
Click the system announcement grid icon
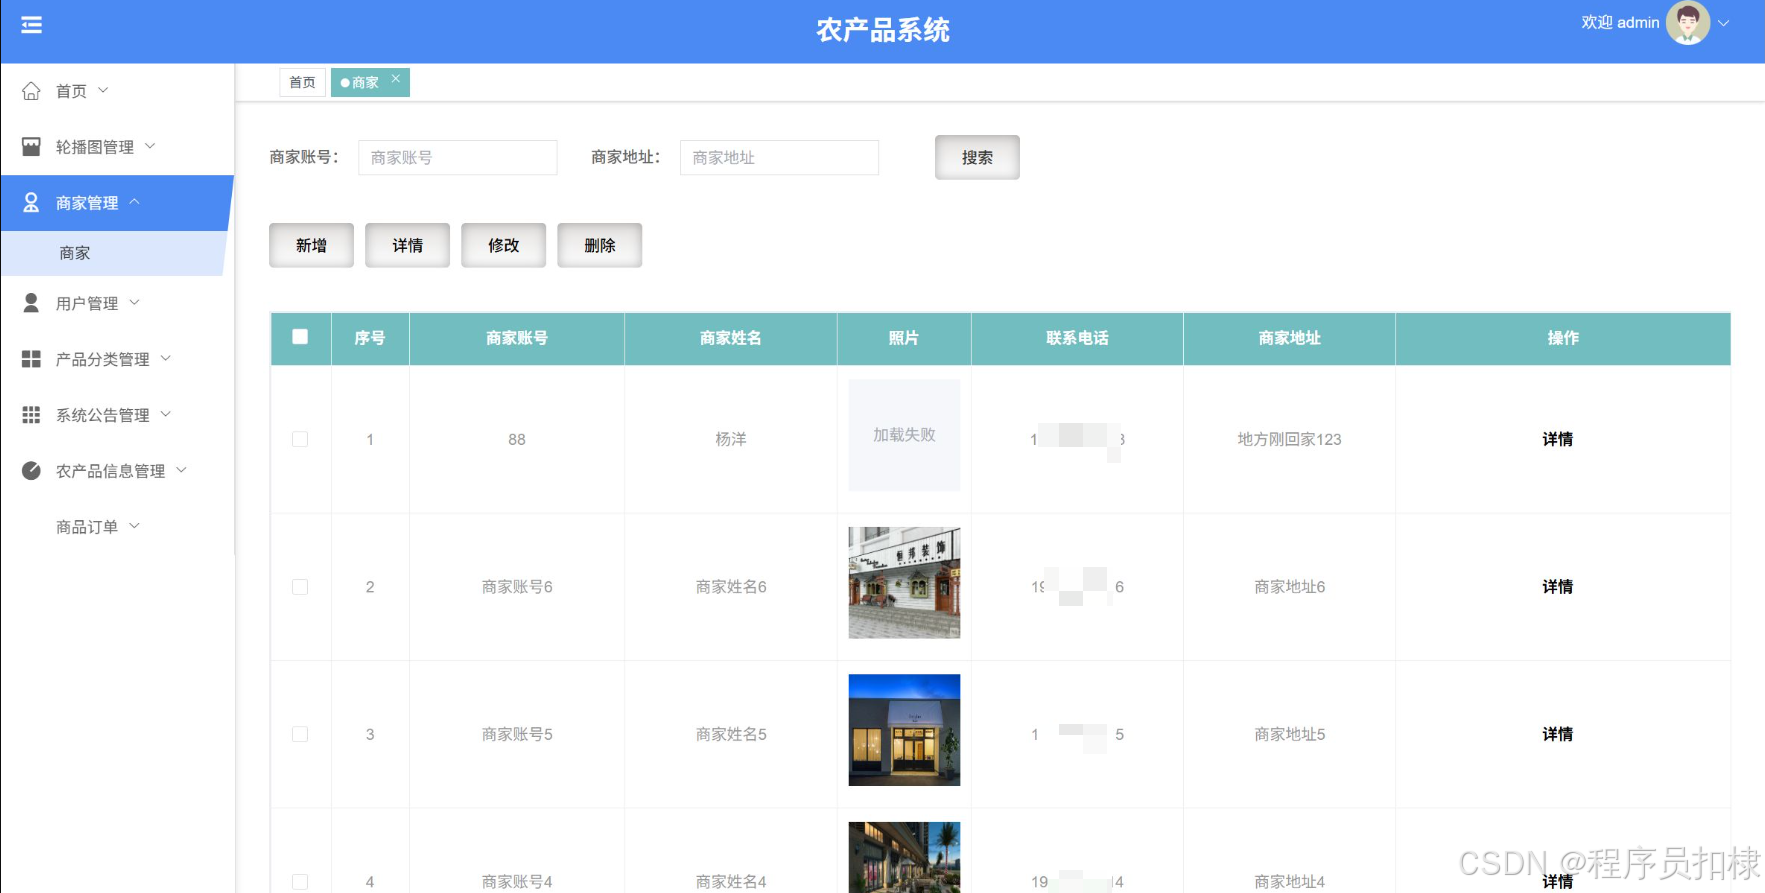tap(31, 415)
